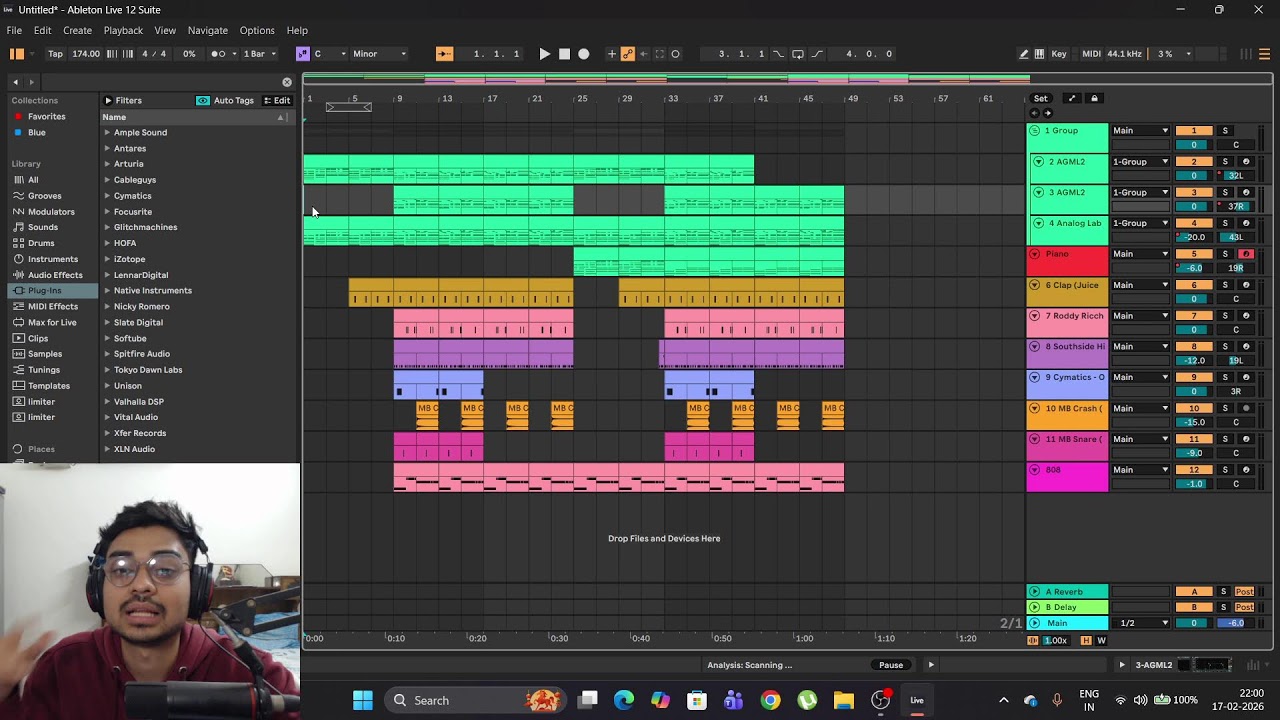Toggle Key map mode button
The image size is (1280, 720).
1058,54
